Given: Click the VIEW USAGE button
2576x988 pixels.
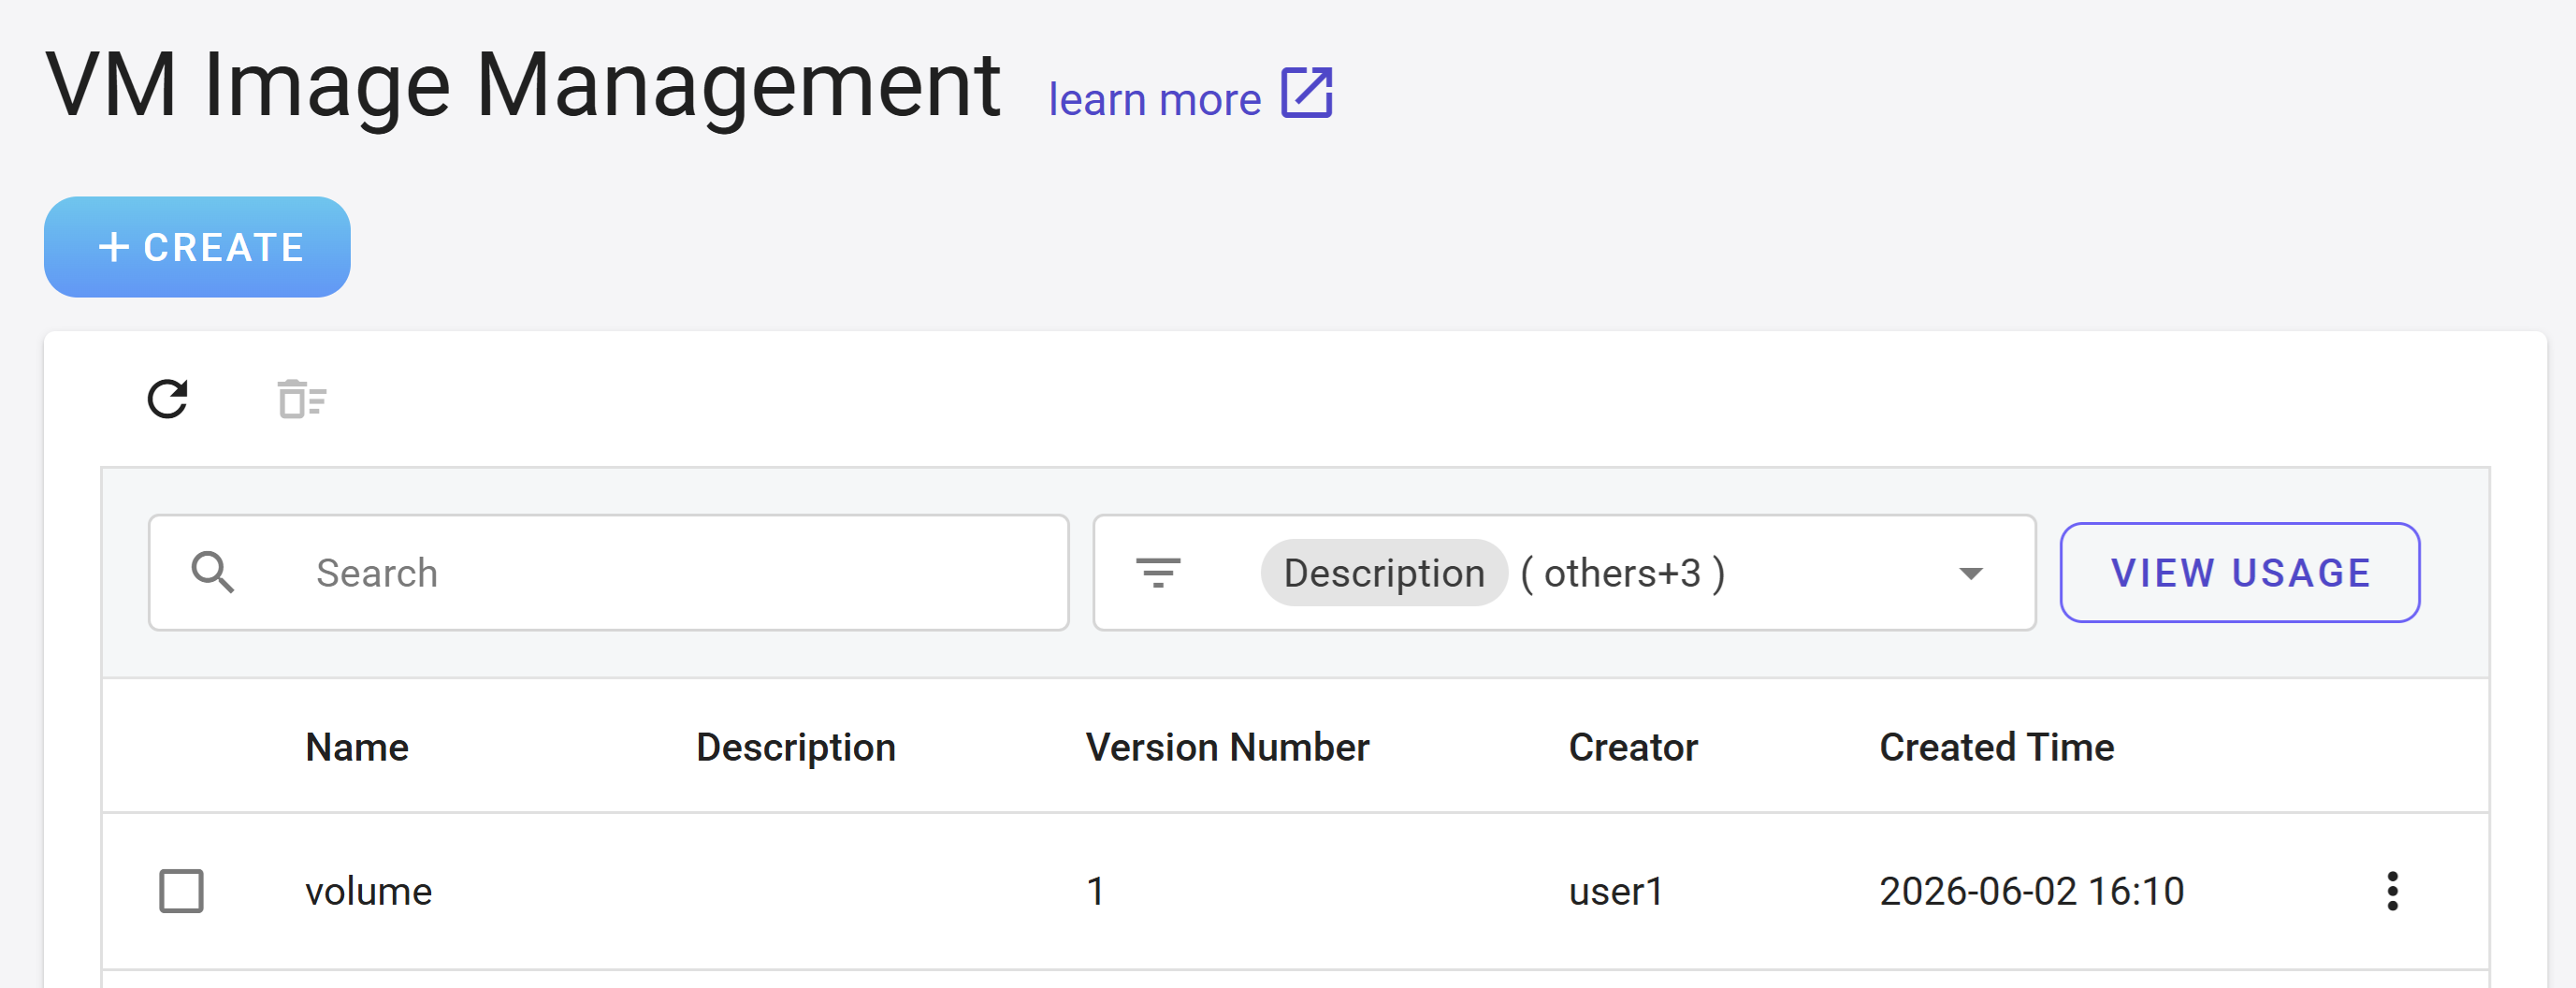Looking at the screenshot, I should 2239,573.
